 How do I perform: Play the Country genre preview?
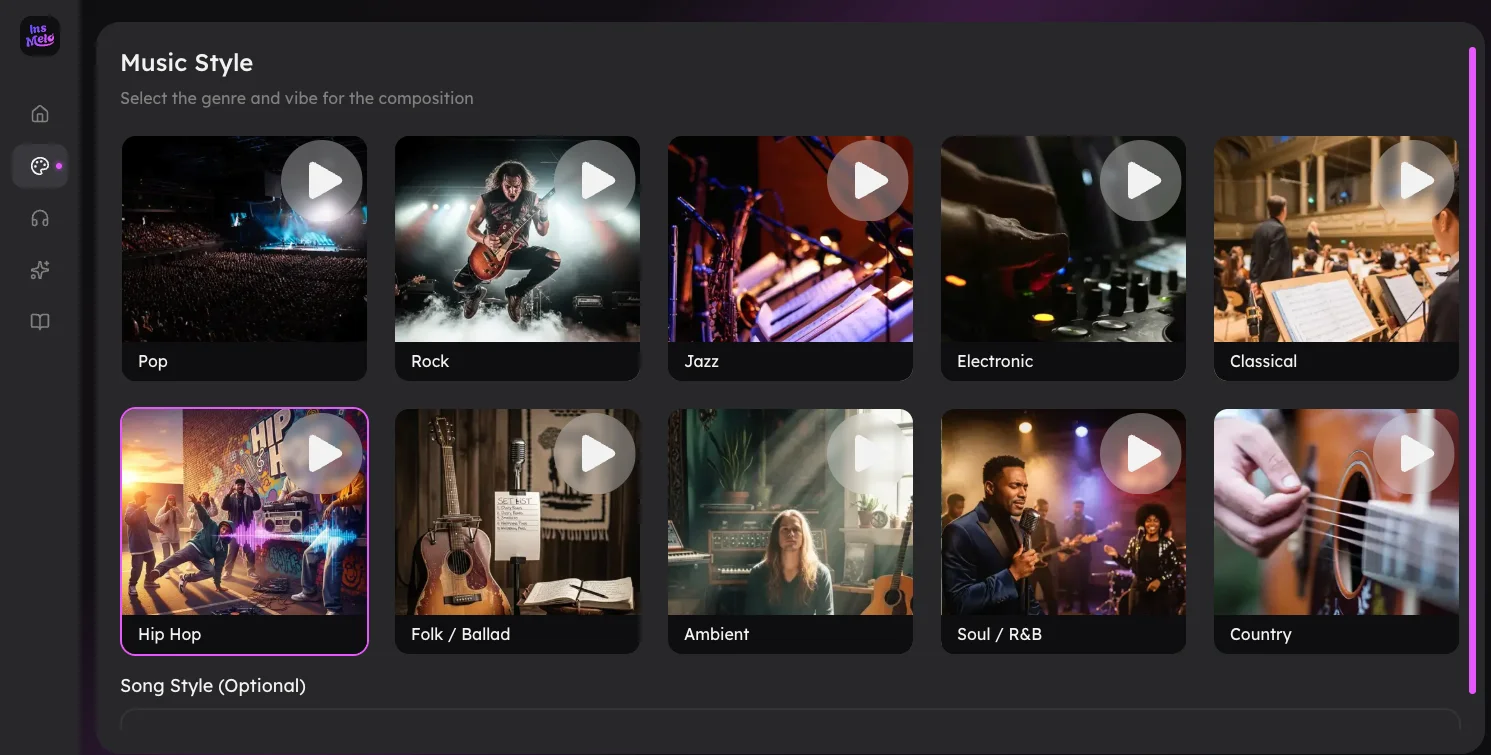click(x=1414, y=454)
